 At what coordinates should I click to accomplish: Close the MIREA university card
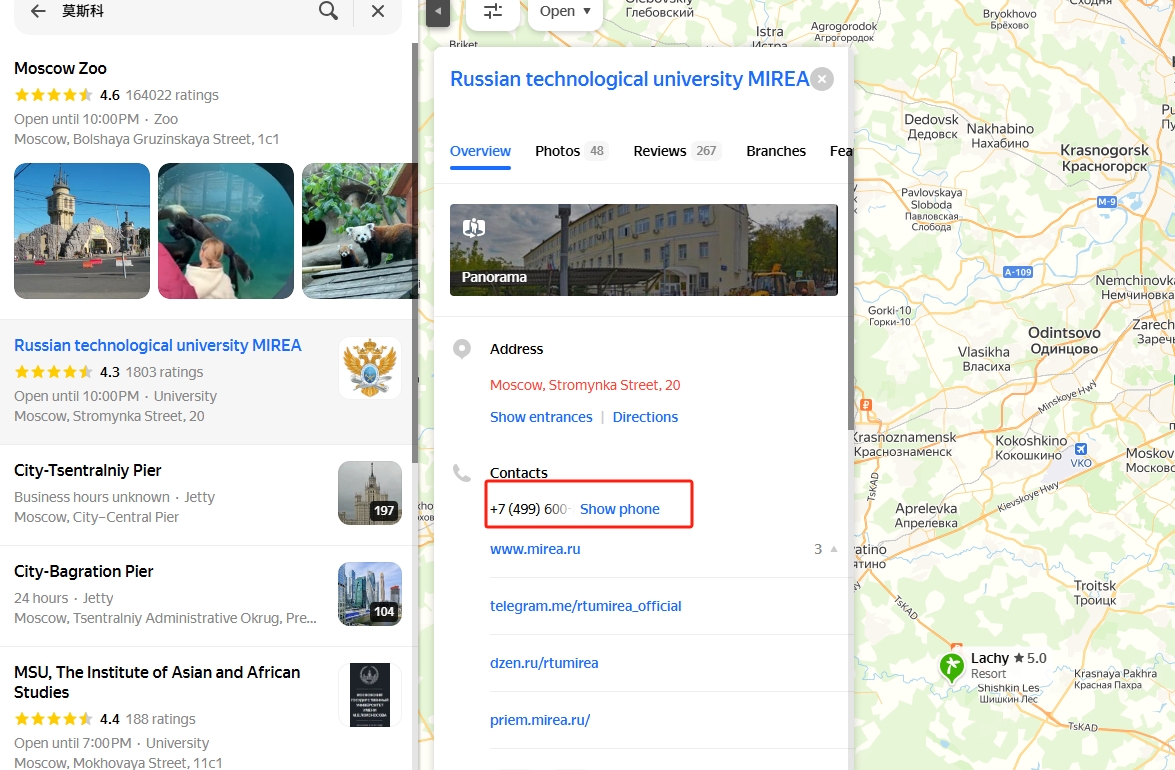pos(822,79)
